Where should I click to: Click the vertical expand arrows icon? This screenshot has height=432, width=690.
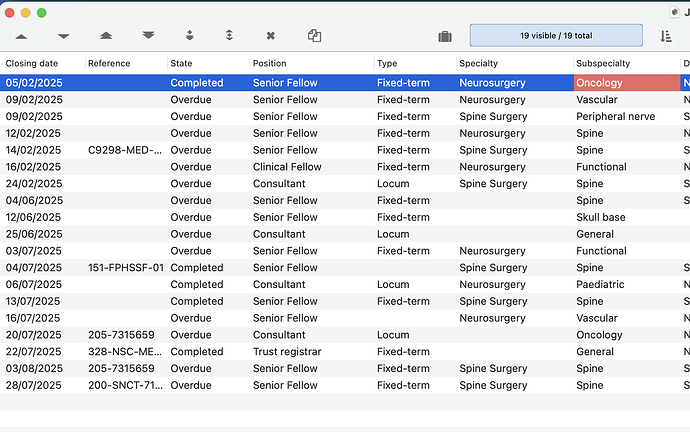click(229, 35)
